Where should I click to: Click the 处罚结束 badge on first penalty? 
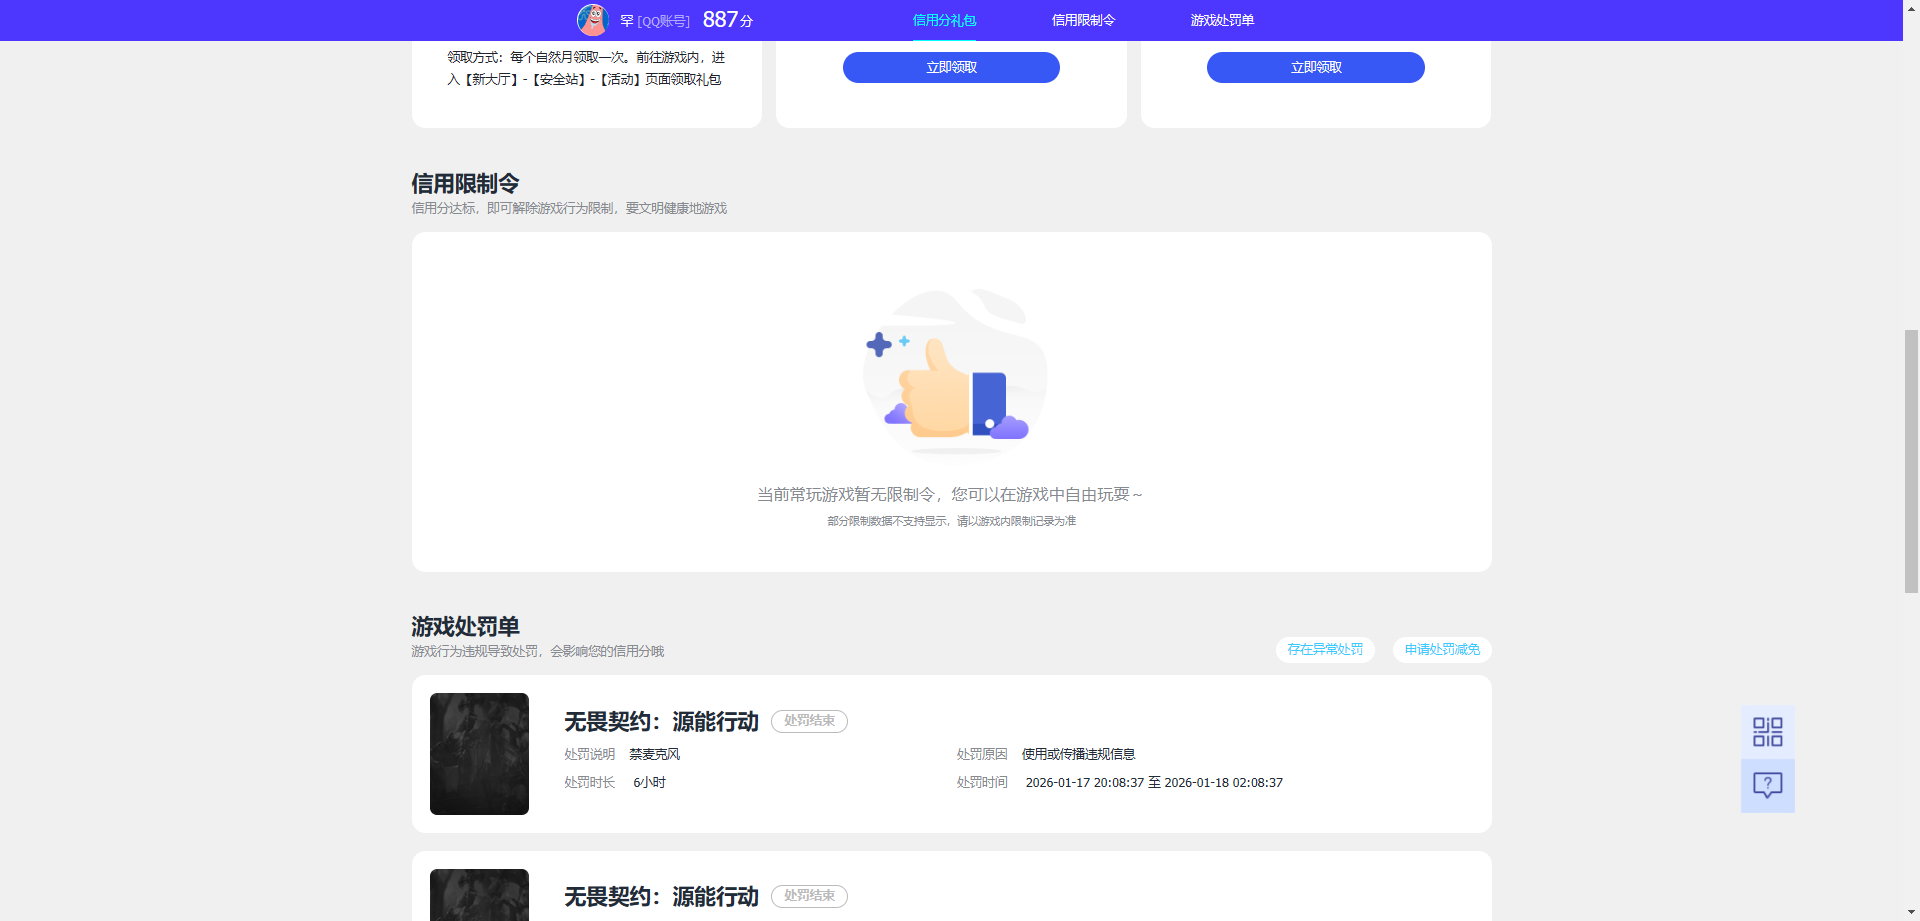point(809,721)
